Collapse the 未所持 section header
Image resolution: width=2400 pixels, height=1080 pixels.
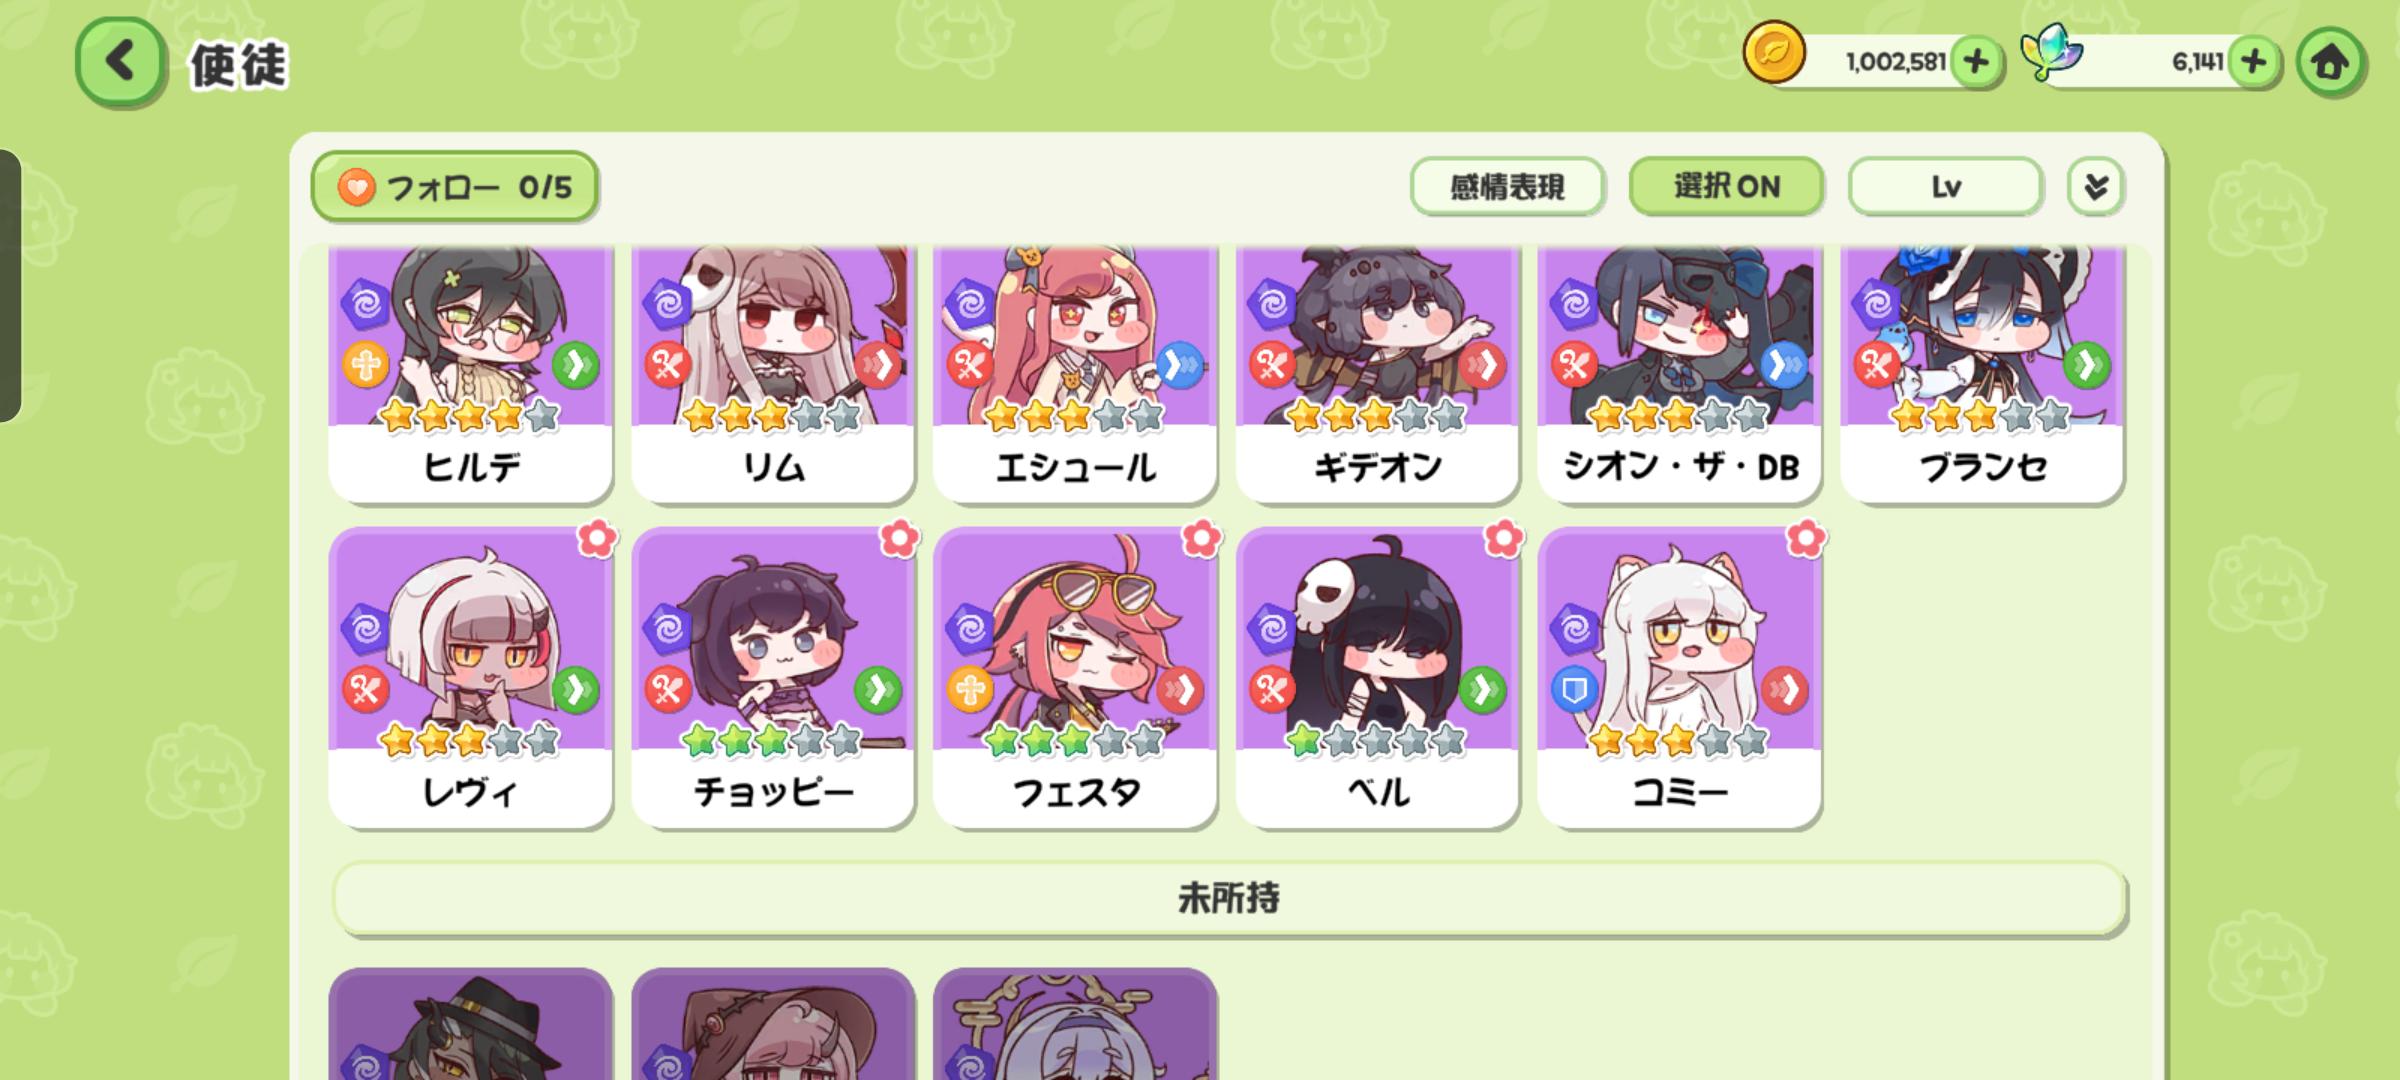pyautogui.click(x=1229, y=899)
